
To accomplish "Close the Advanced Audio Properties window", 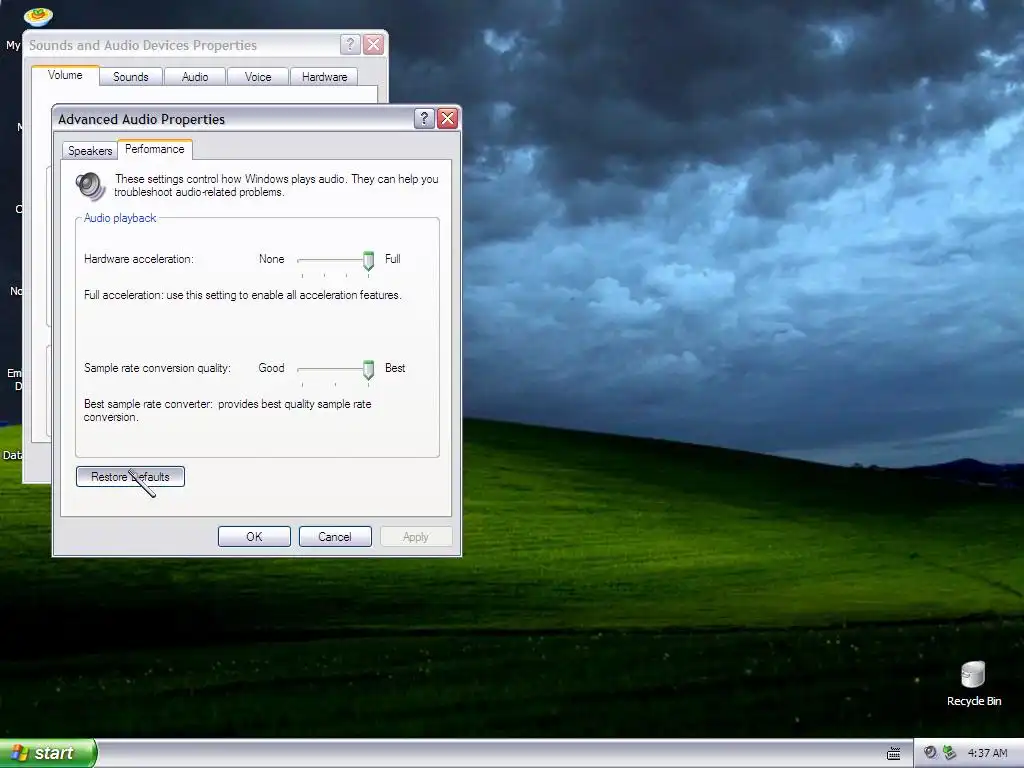I will point(447,118).
